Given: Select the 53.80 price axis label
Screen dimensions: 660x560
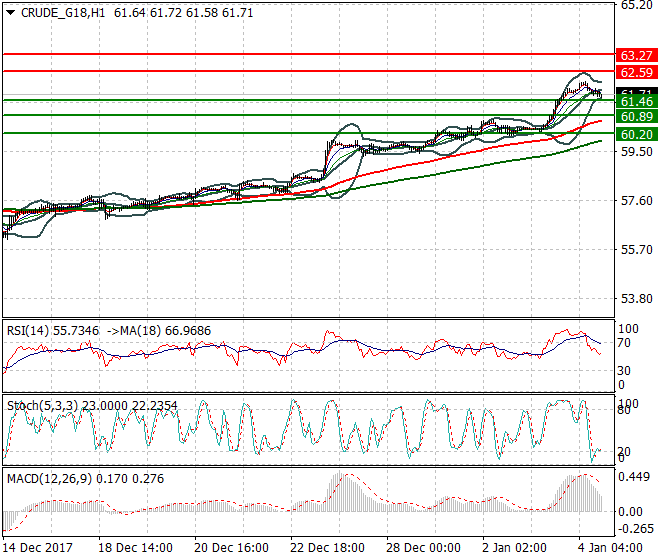Looking at the screenshot, I should (x=637, y=299).
